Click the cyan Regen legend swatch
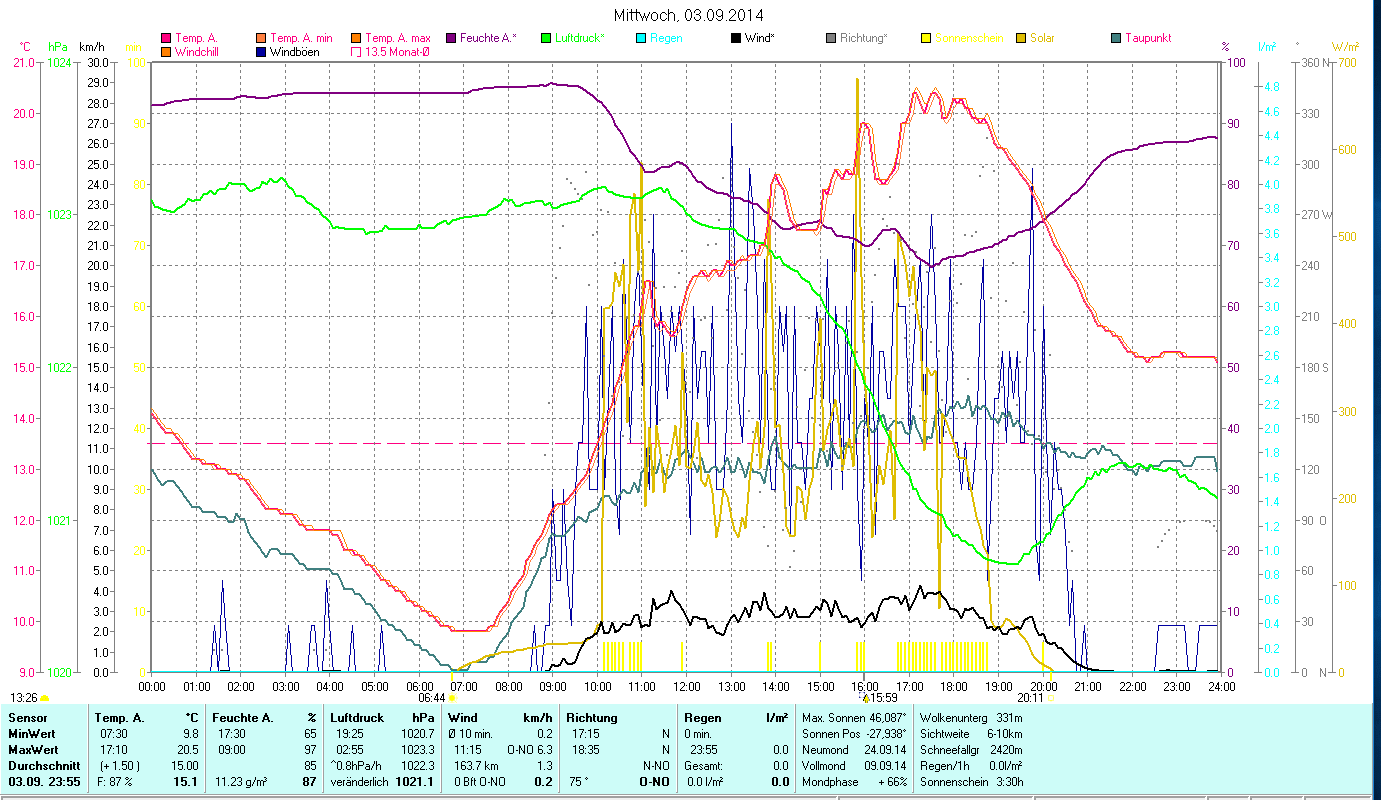Viewport: 1381px width, 800px height. pos(641,38)
